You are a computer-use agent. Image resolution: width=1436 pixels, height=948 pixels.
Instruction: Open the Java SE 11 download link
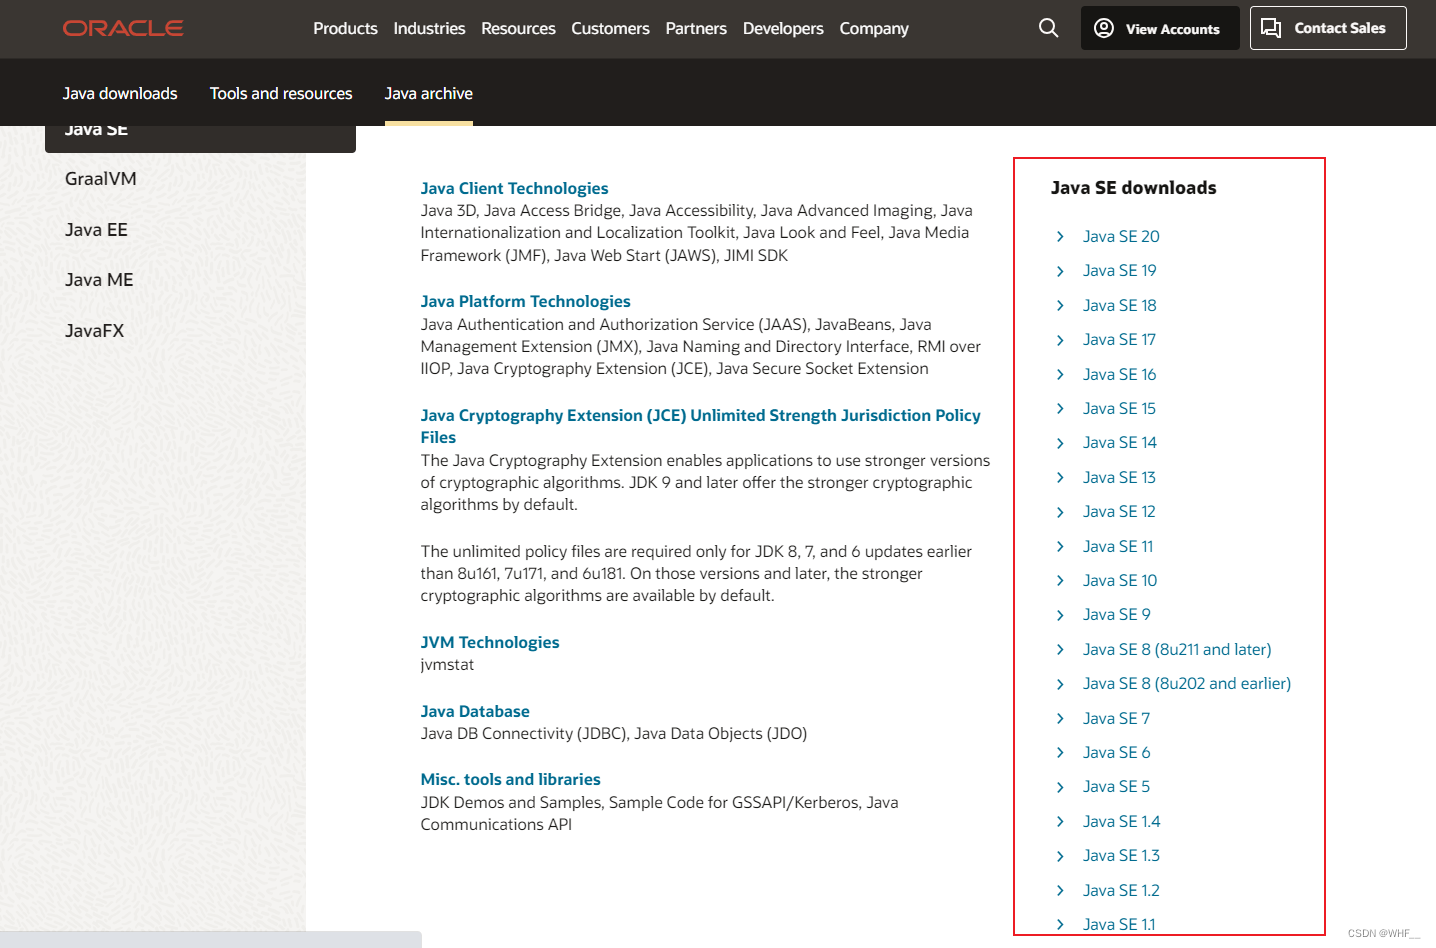pos(1118,546)
